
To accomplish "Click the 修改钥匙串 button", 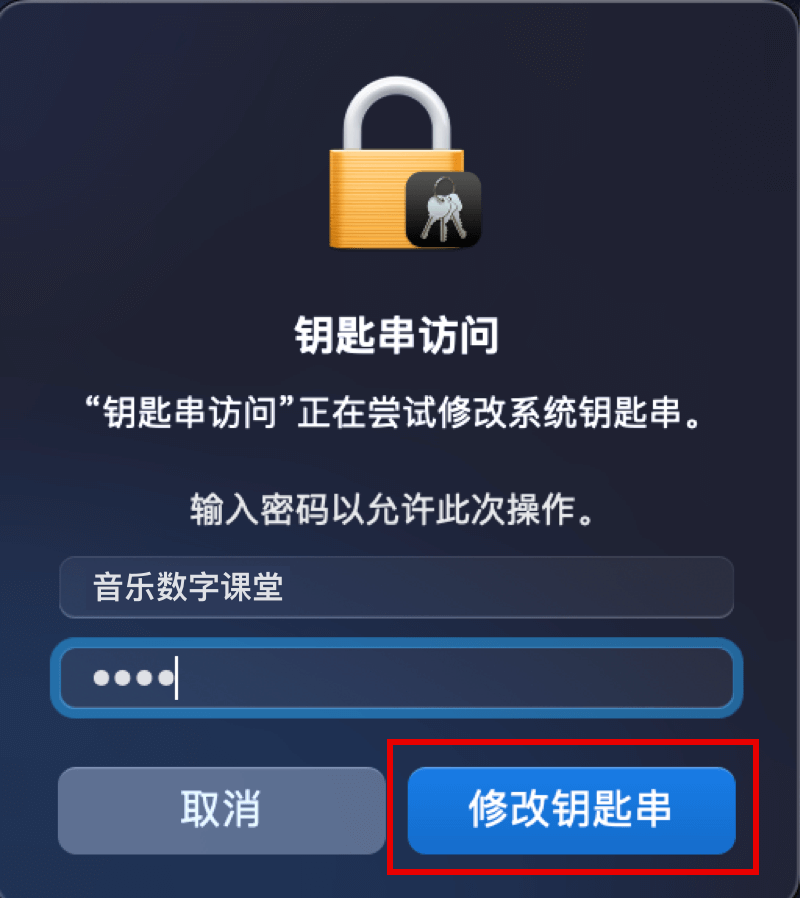I will pyautogui.click(x=572, y=810).
